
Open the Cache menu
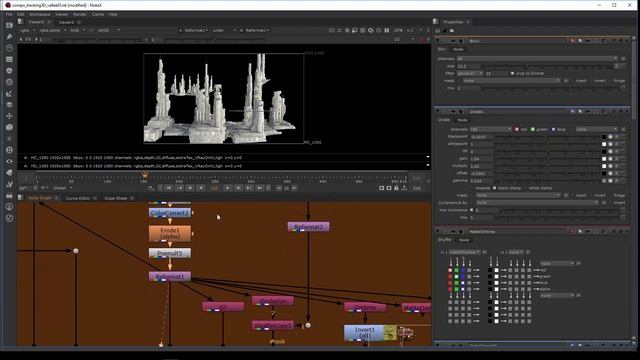(98, 14)
